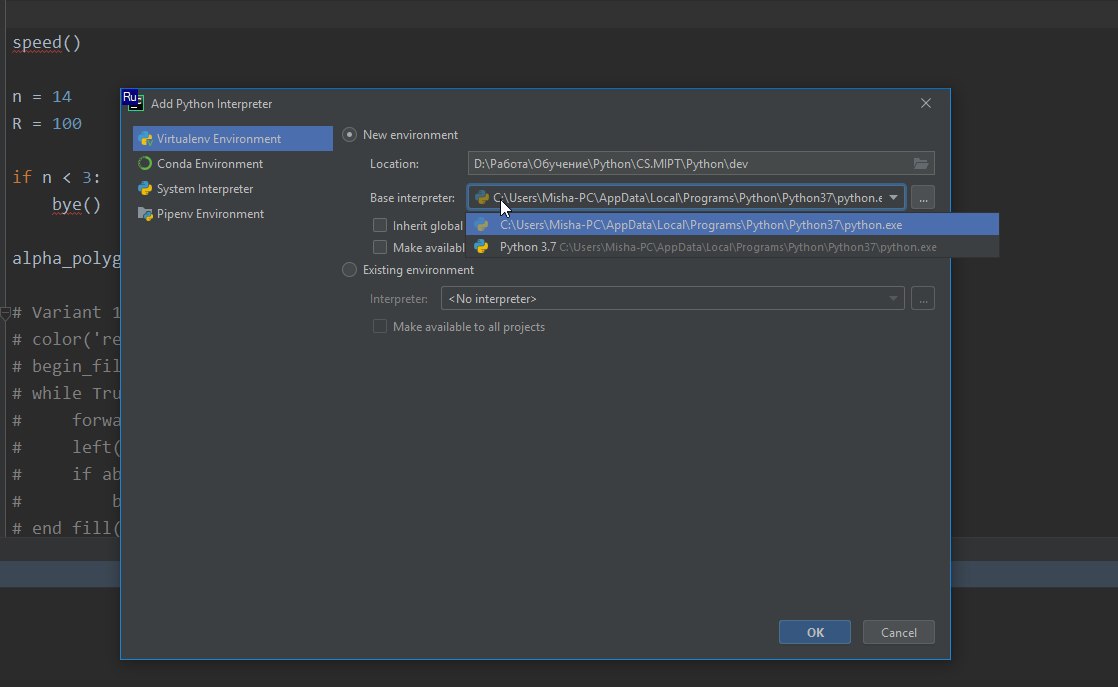
Task: Select the New environment radio button
Action: [x=349, y=135]
